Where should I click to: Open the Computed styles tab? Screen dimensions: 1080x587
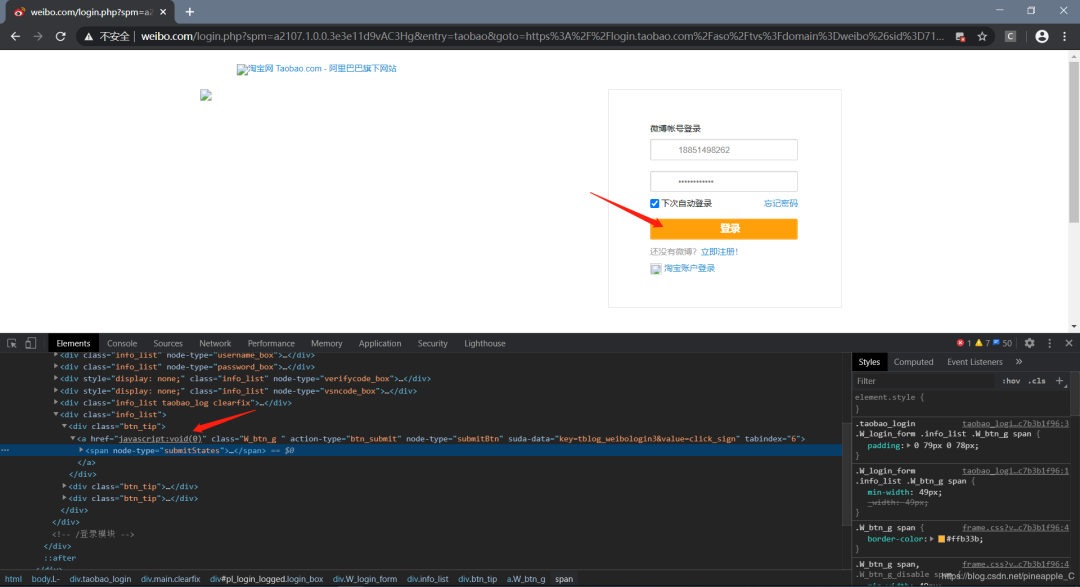[x=913, y=361]
